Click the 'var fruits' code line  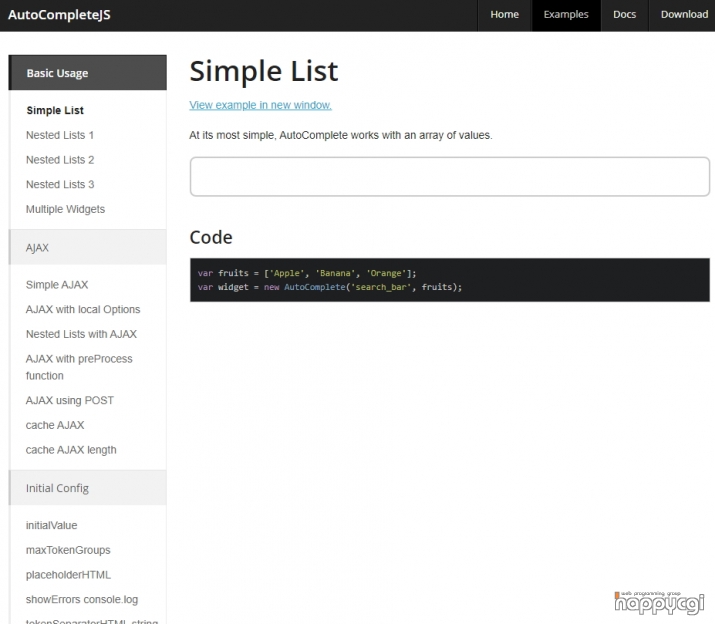pos(307,273)
